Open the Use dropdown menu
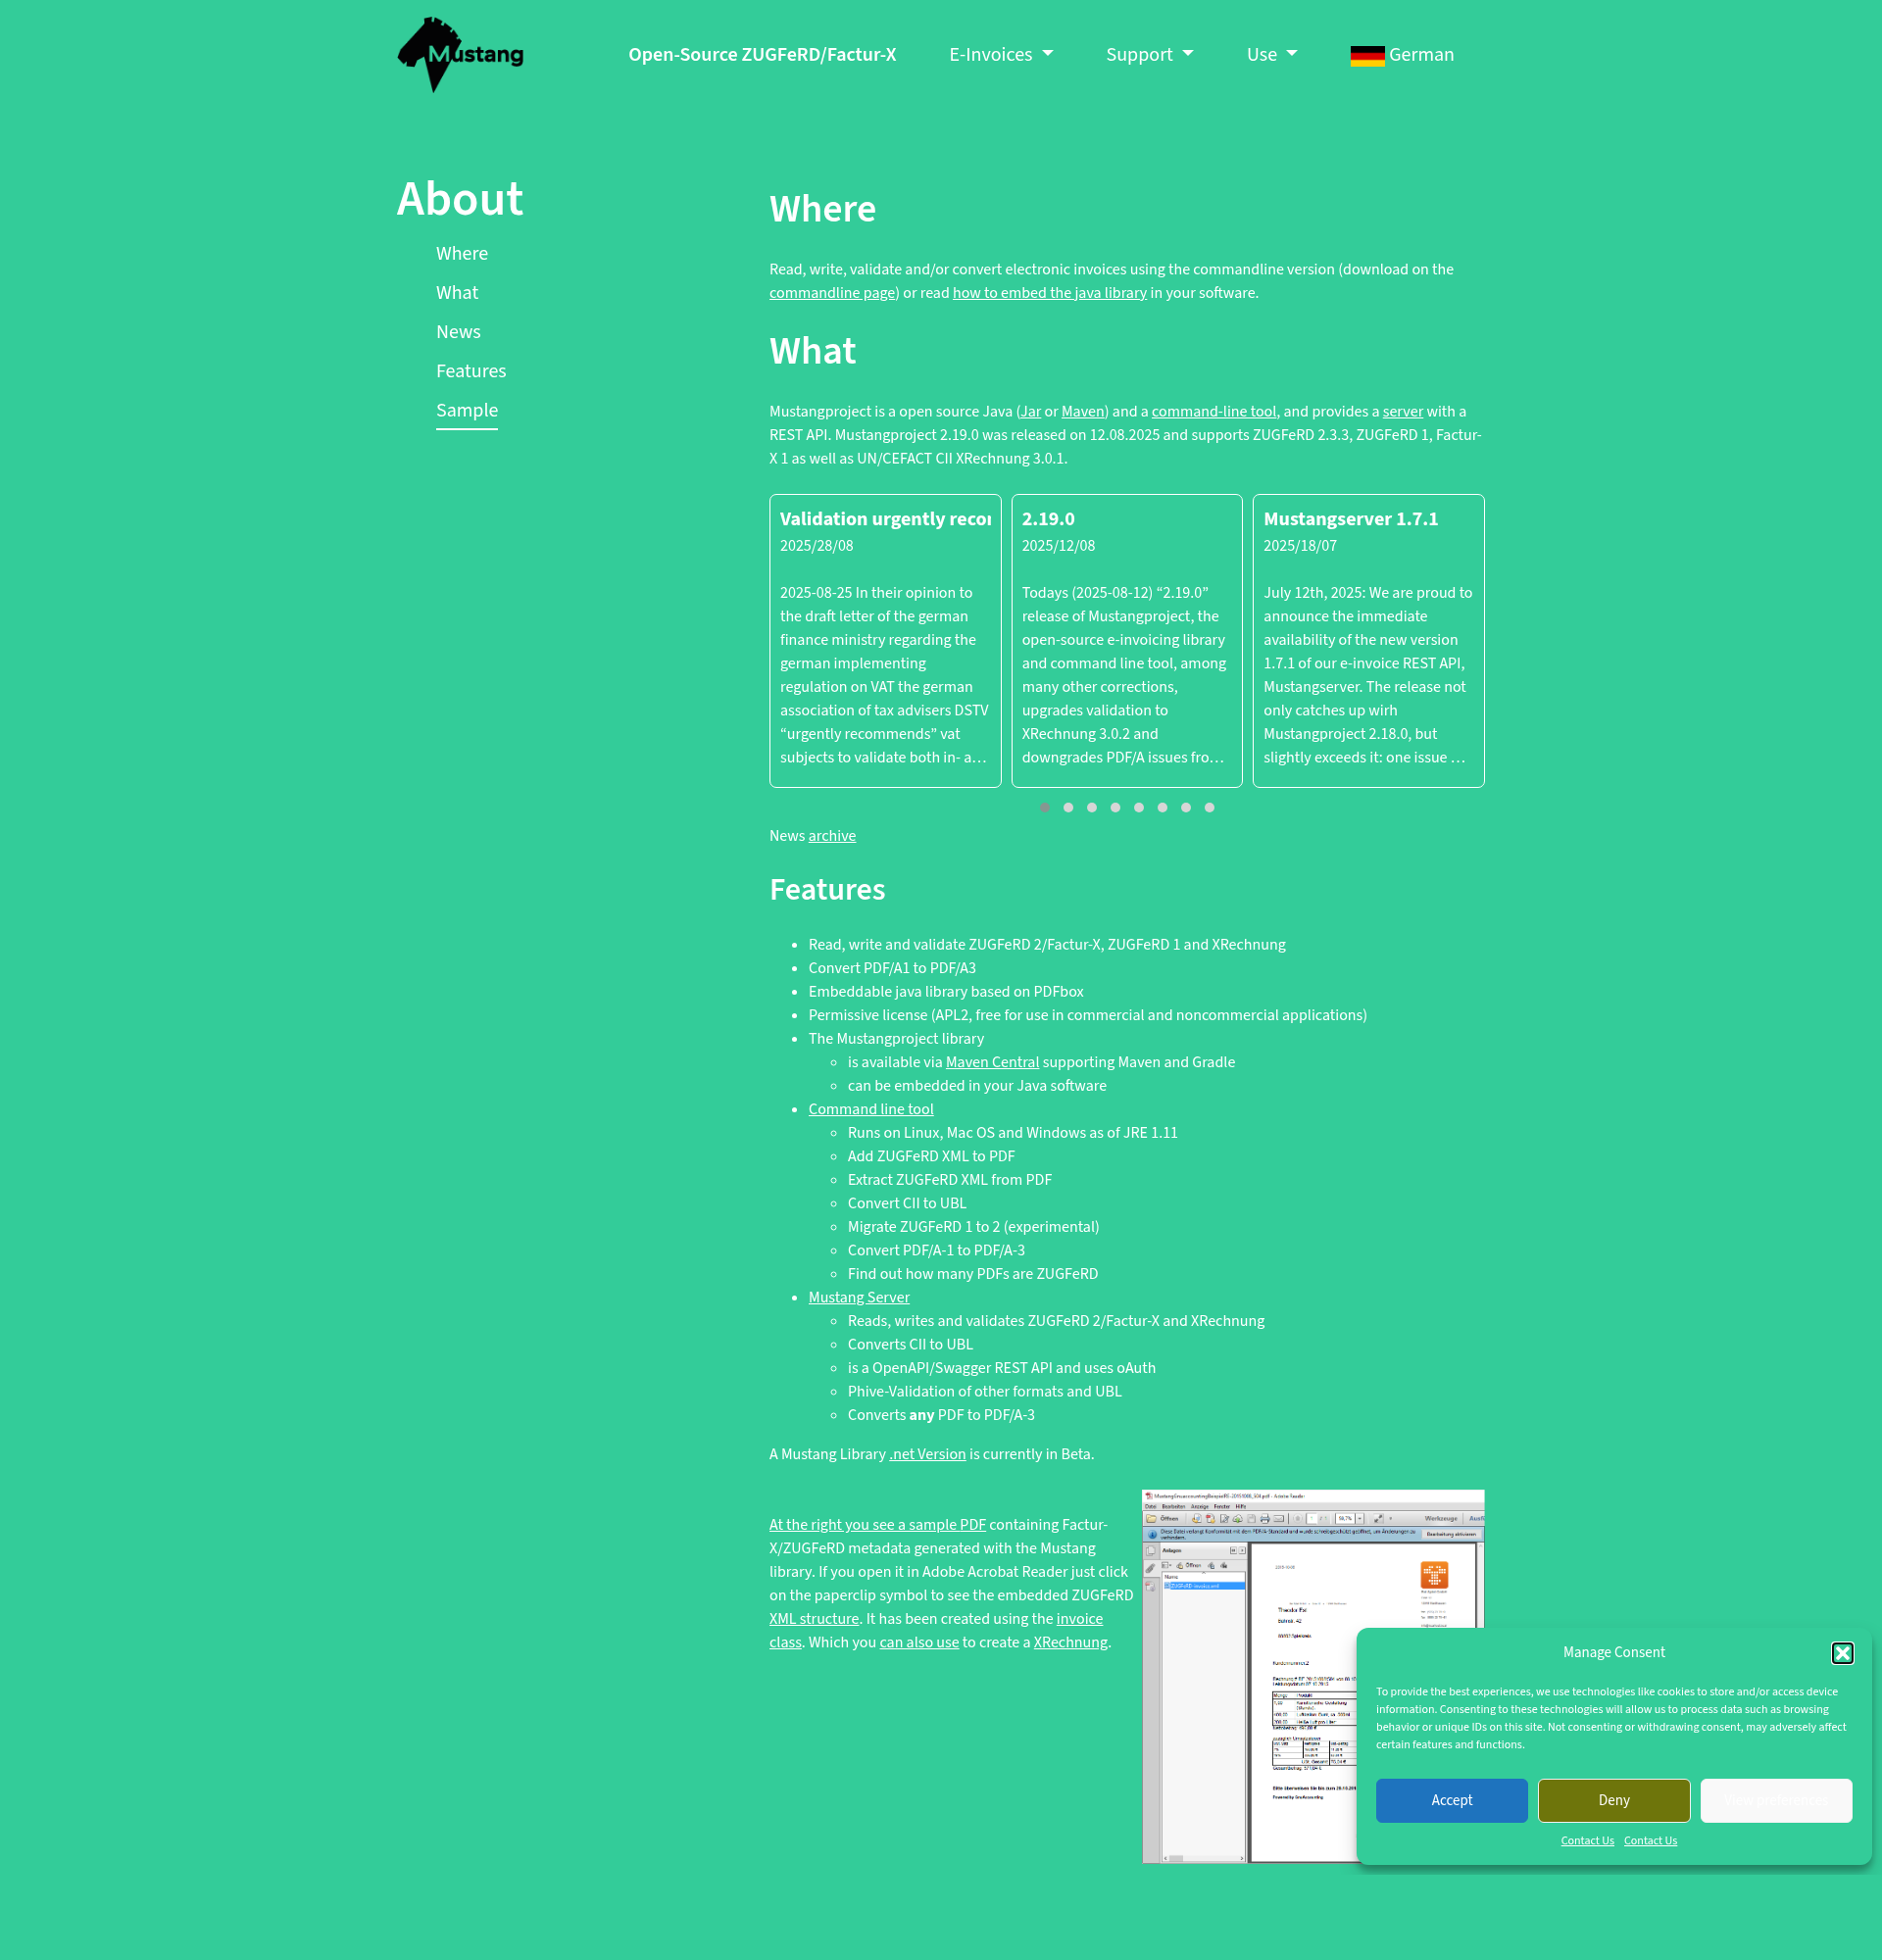Screen dimensions: 1882x1960 pyautogui.click(x=1271, y=55)
